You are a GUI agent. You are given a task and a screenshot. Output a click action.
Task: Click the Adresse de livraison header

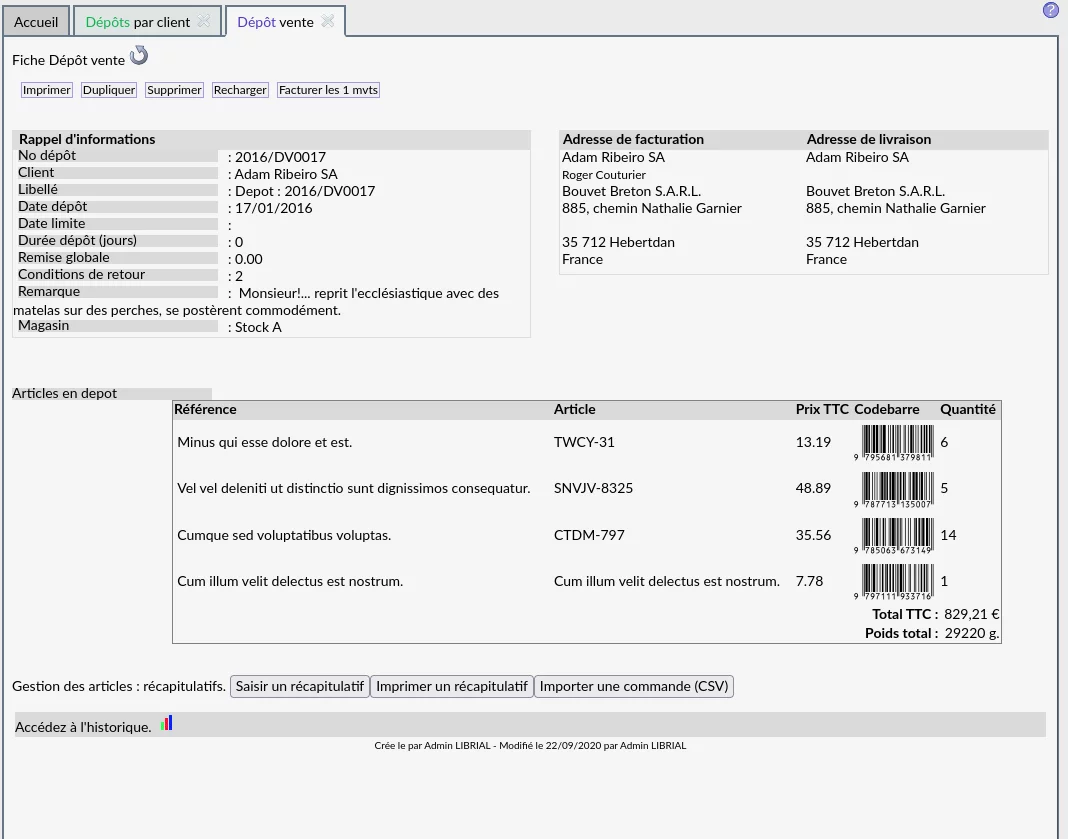click(x=868, y=140)
